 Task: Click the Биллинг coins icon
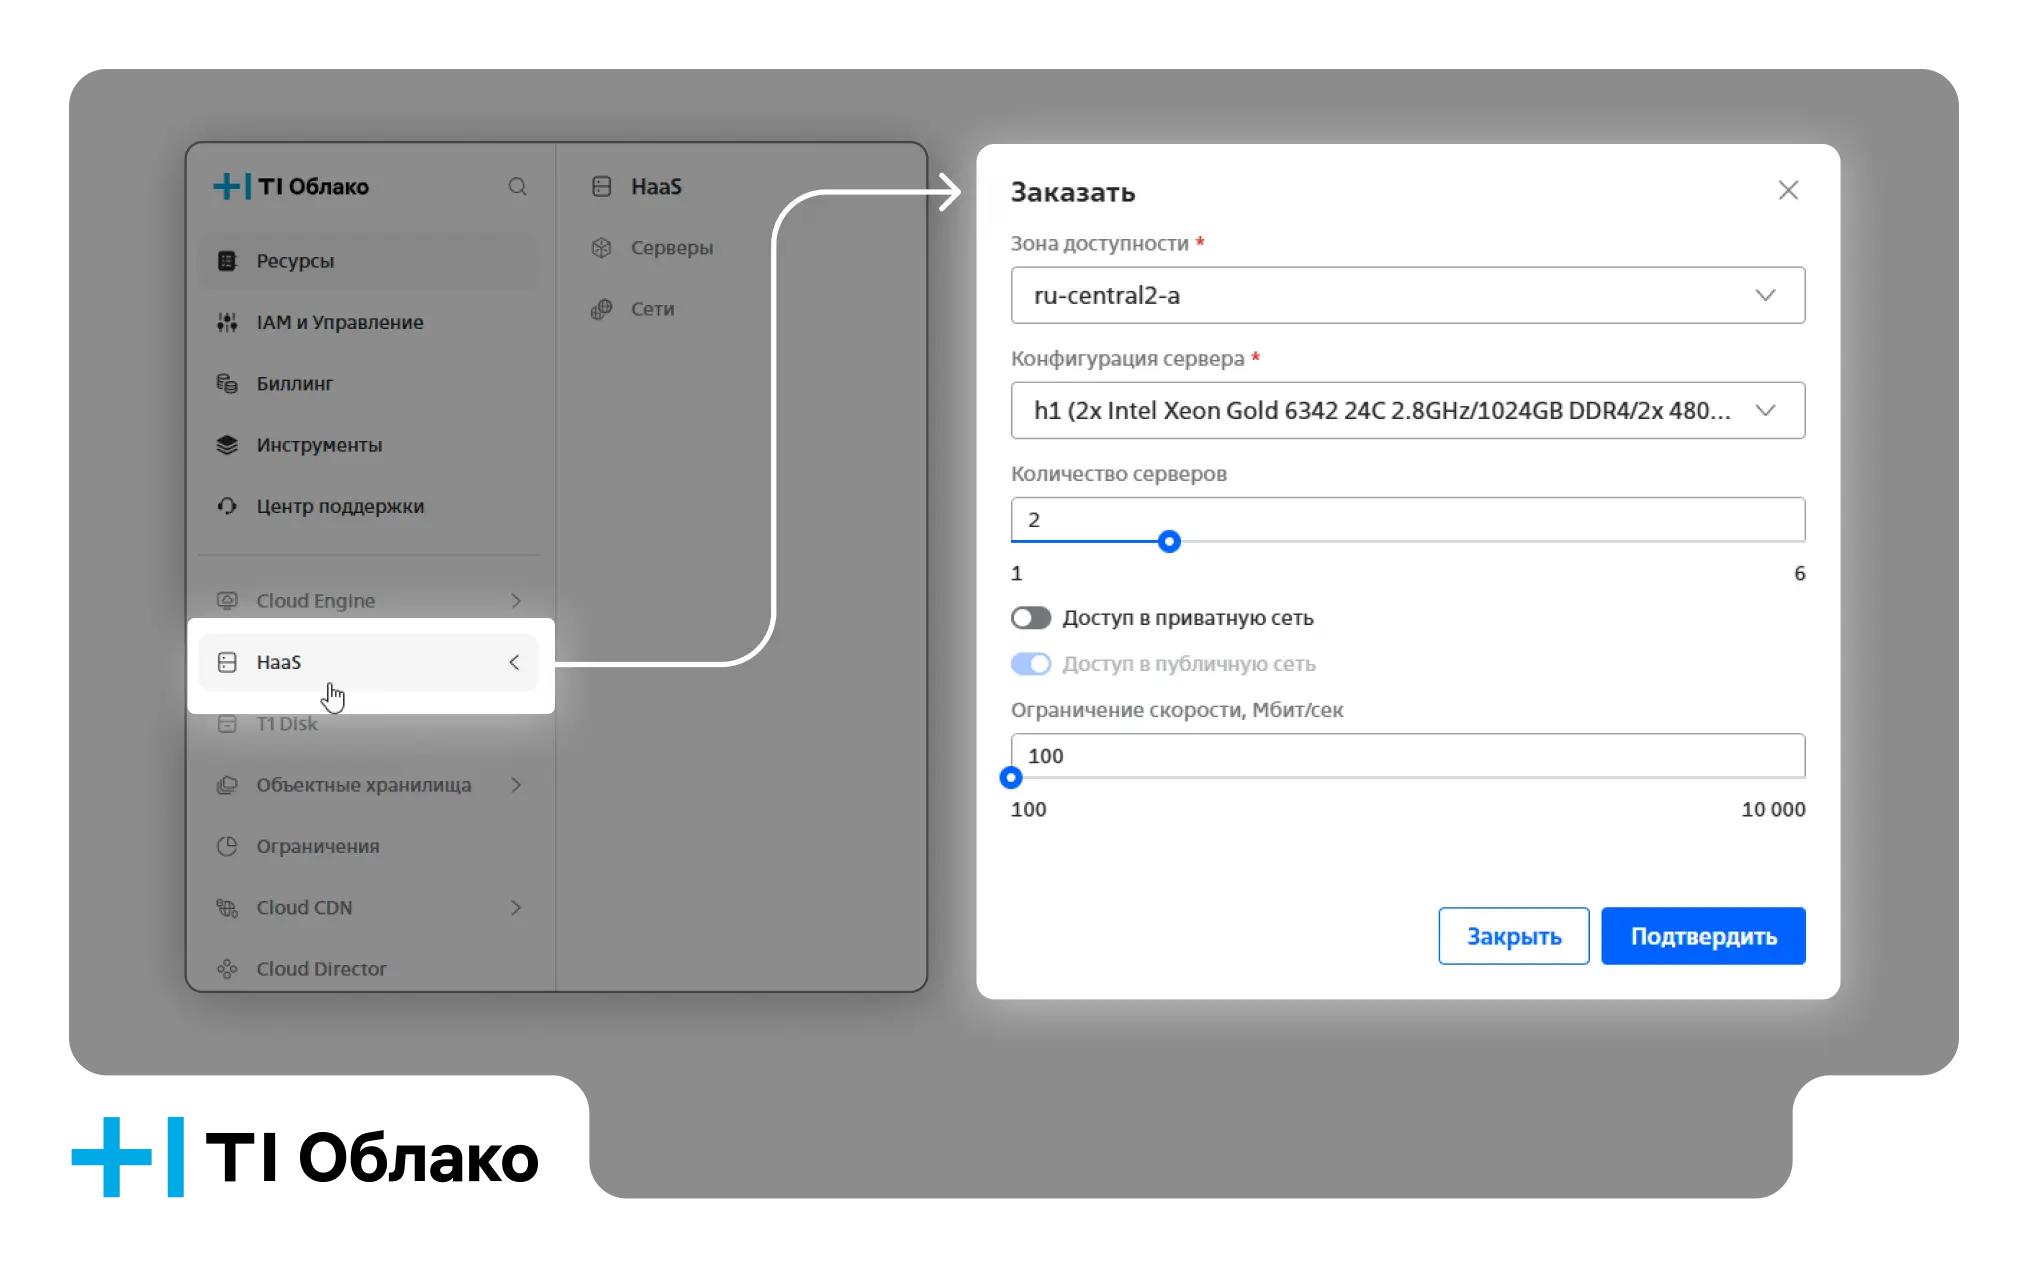(227, 383)
